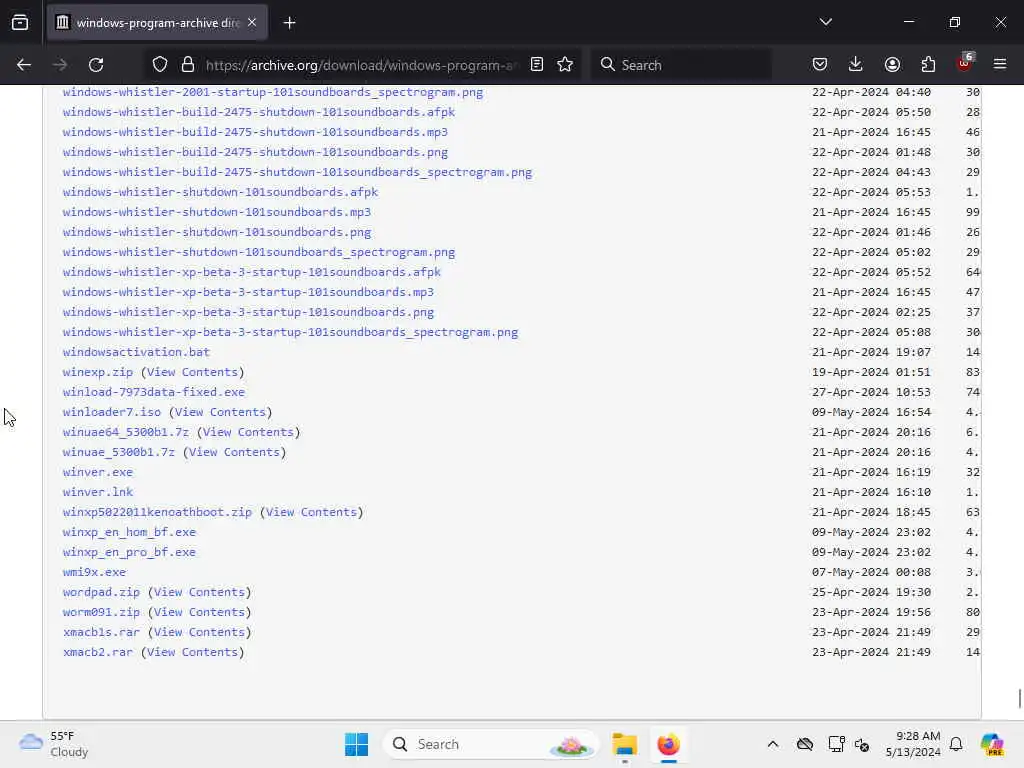The width and height of the screenshot is (1024, 768).
Task: Download winloader7.iso file
Action: pos(112,412)
